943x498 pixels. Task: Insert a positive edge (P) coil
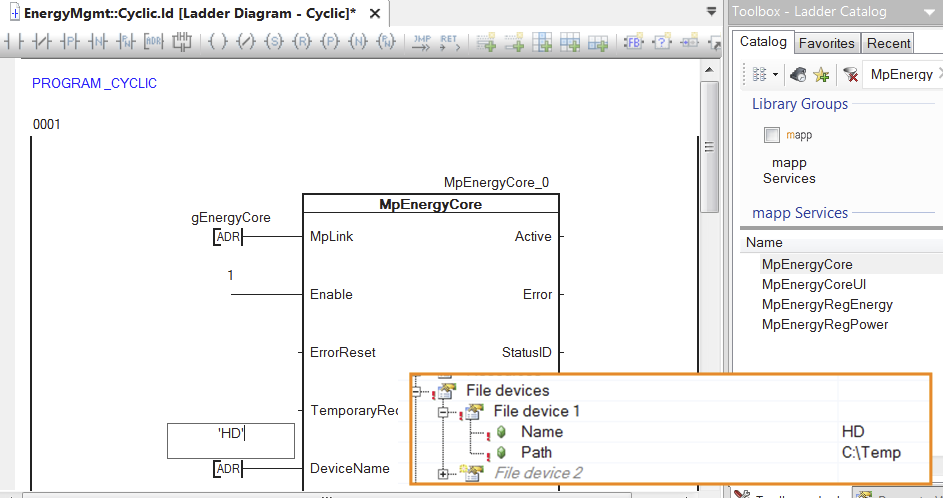coord(330,42)
